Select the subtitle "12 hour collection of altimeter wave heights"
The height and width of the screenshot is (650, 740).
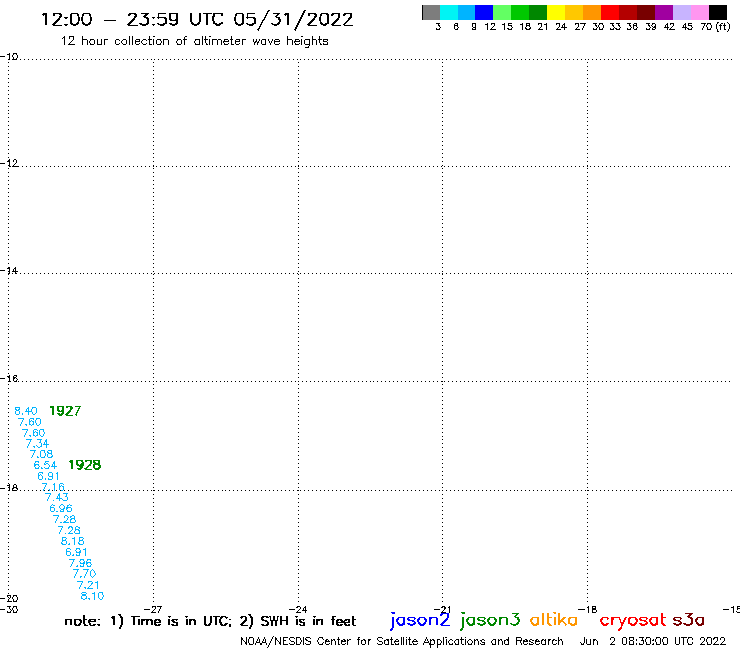[194, 41]
